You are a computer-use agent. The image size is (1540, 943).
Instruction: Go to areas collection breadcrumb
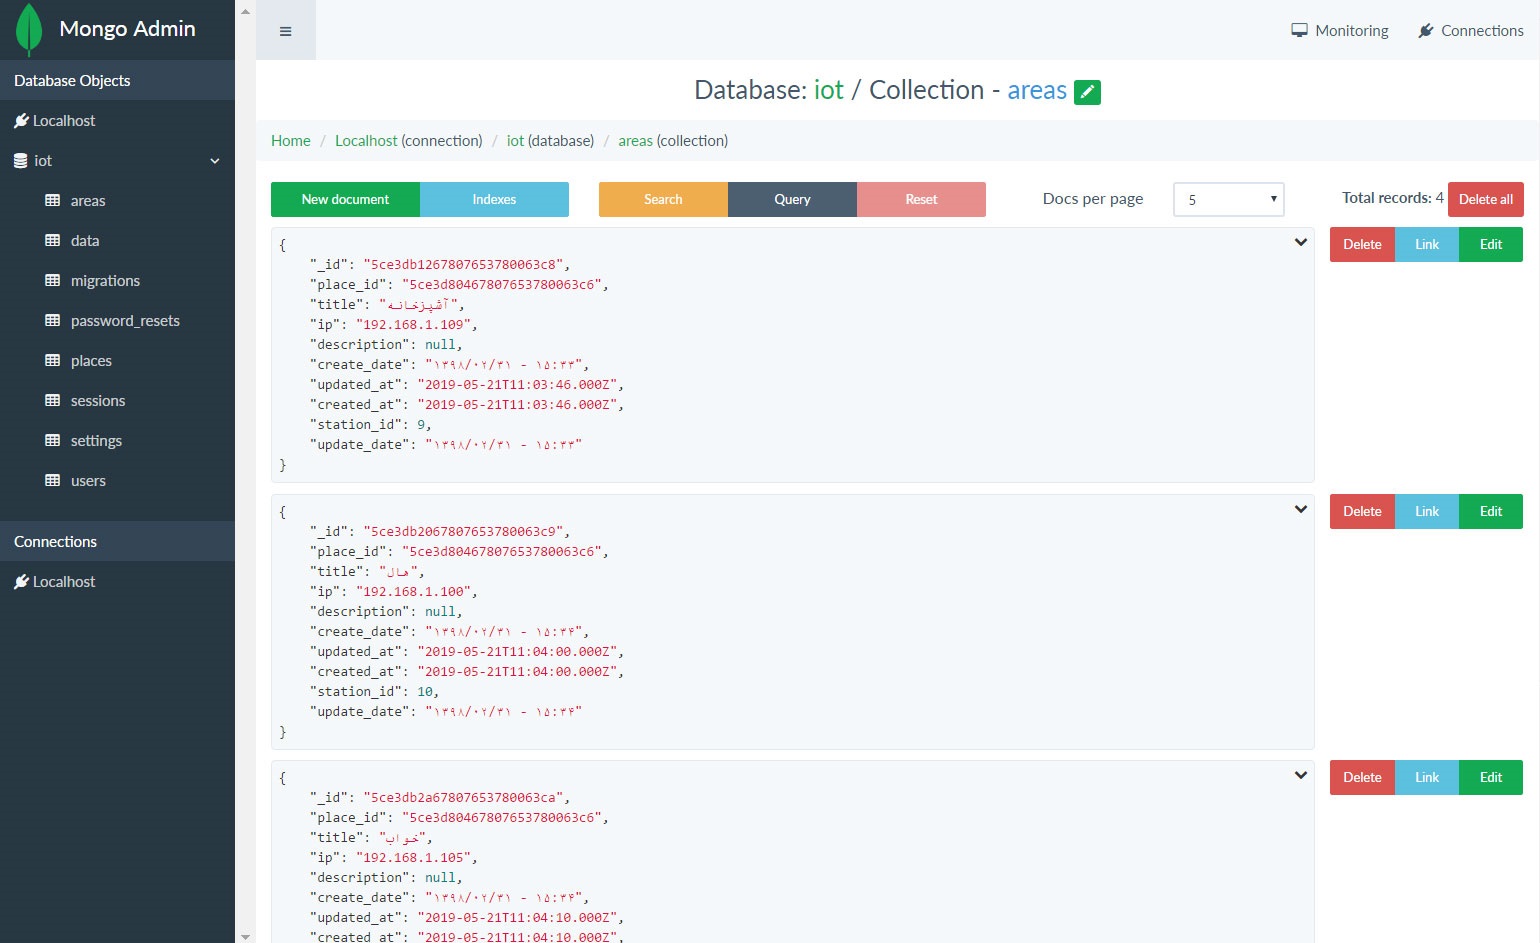point(635,141)
